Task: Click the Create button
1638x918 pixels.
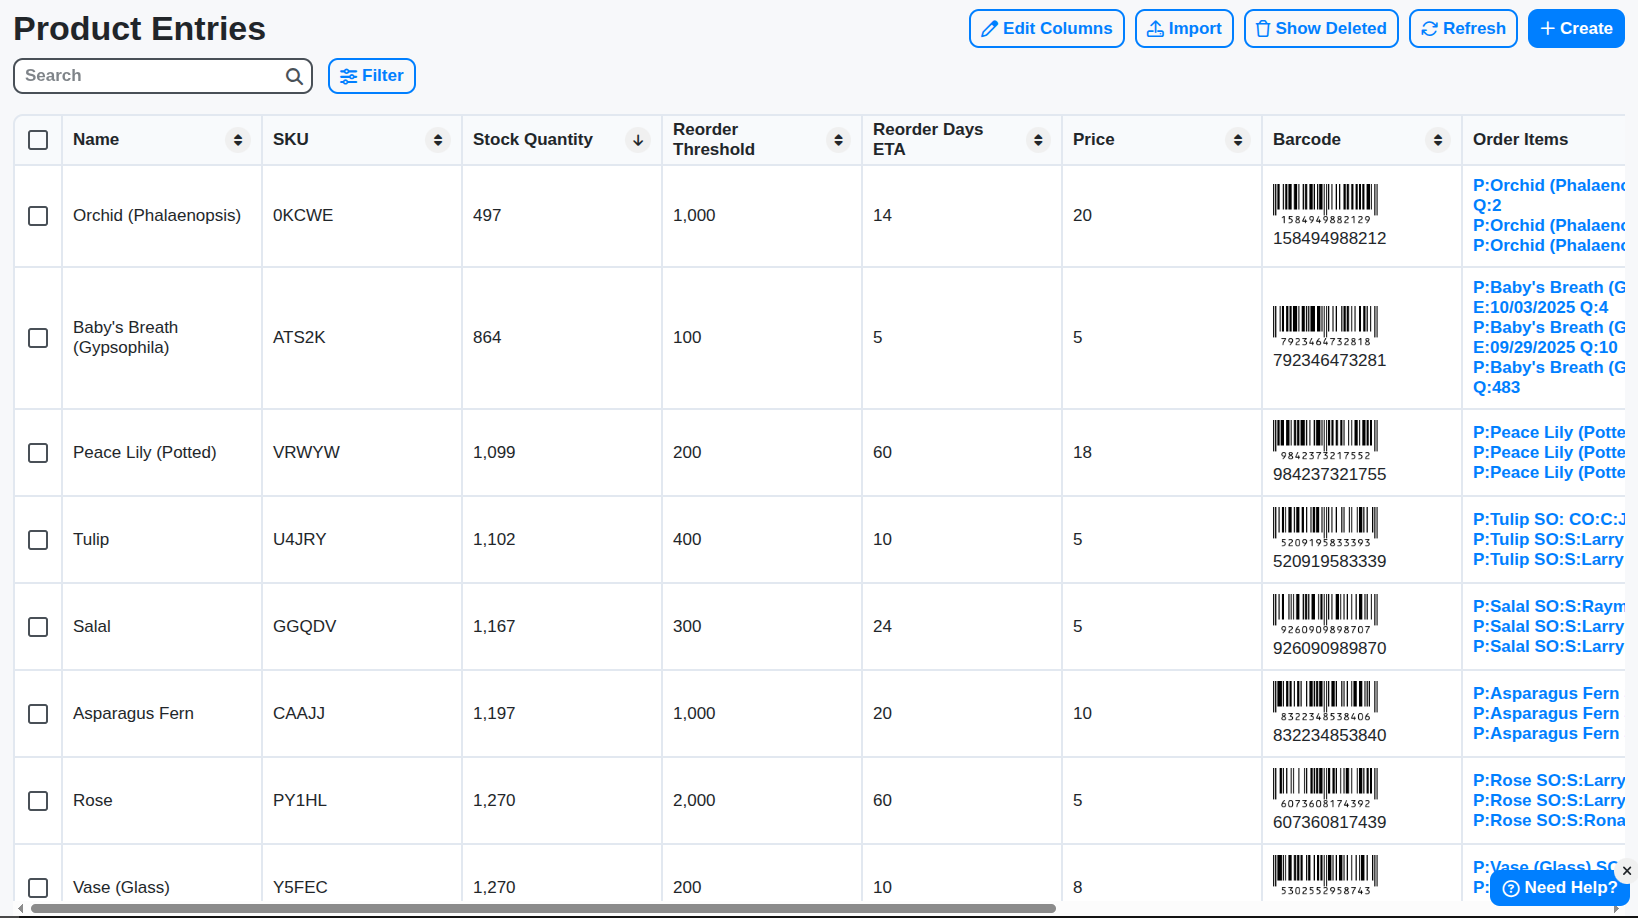Action: [x=1576, y=28]
